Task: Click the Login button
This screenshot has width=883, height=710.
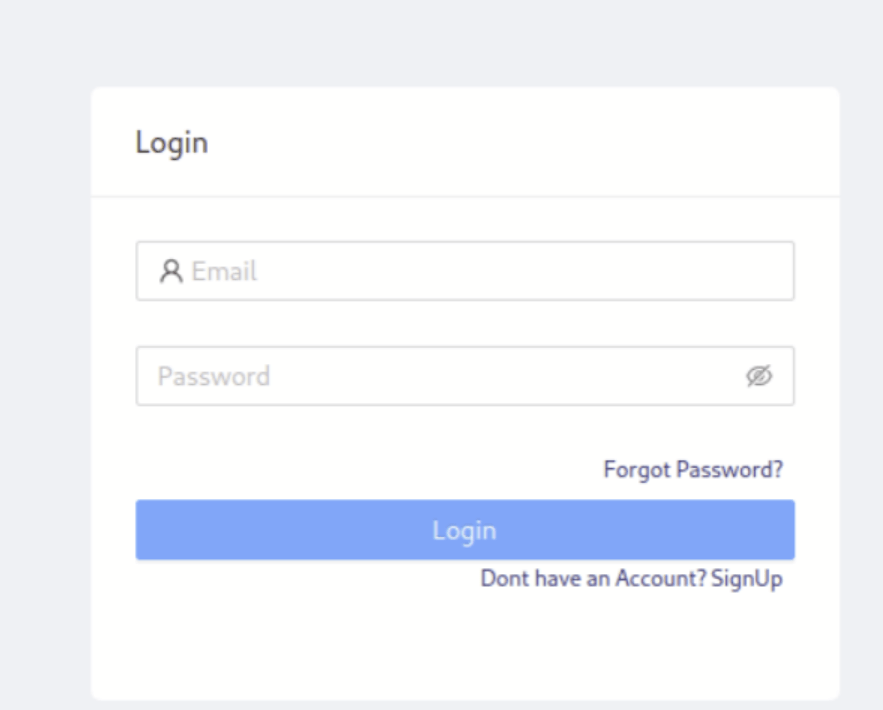Action: click(465, 529)
